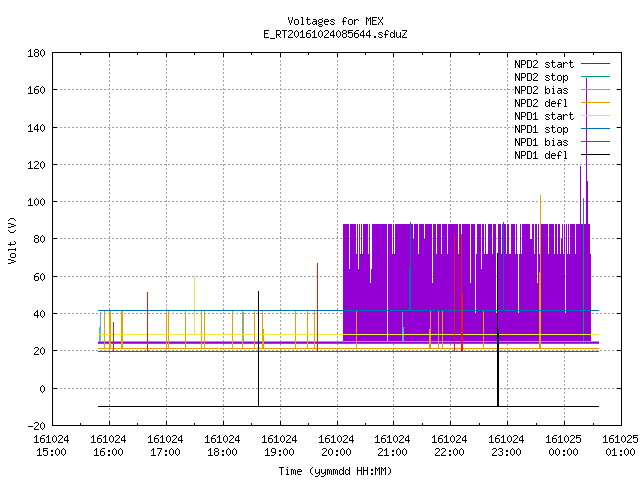Click the red line sample beside NPD1 bias

click(595, 142)
